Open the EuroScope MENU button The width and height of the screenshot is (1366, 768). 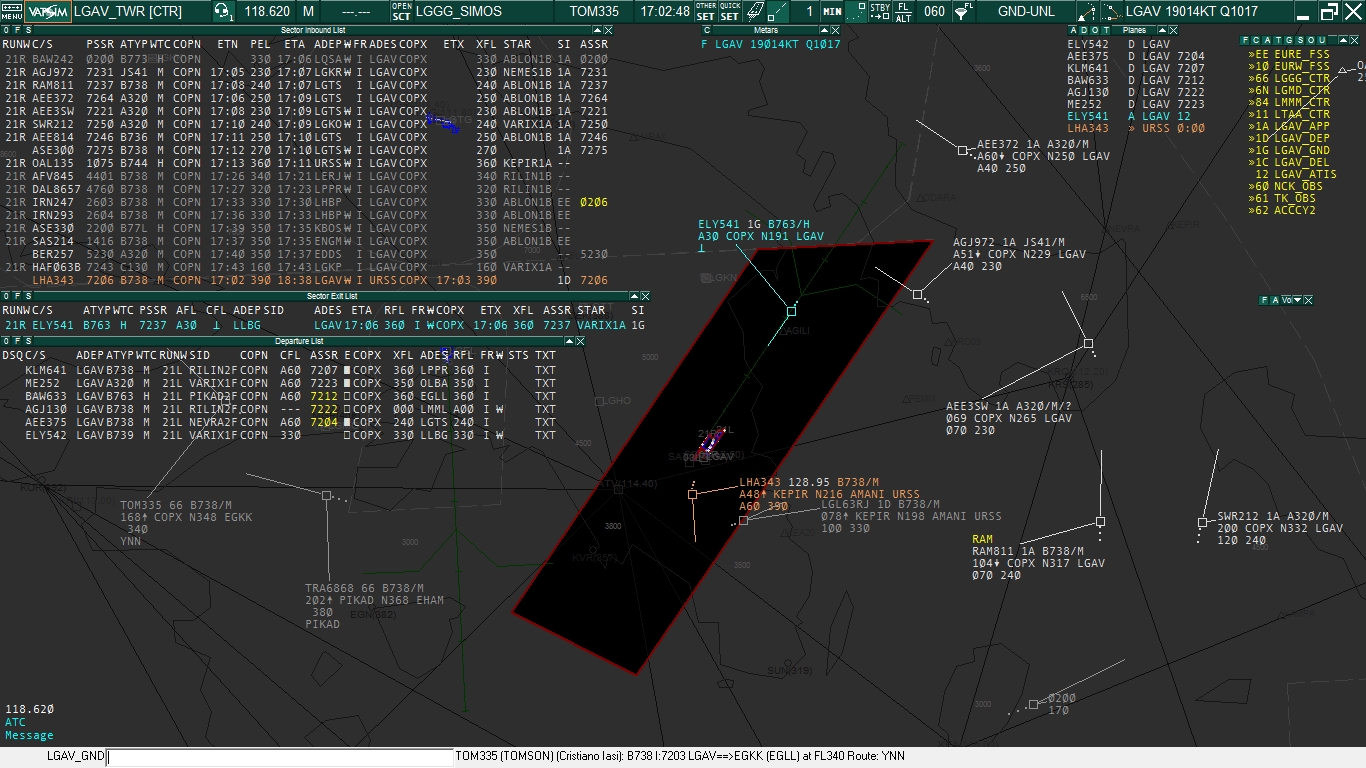click(12, 12)
